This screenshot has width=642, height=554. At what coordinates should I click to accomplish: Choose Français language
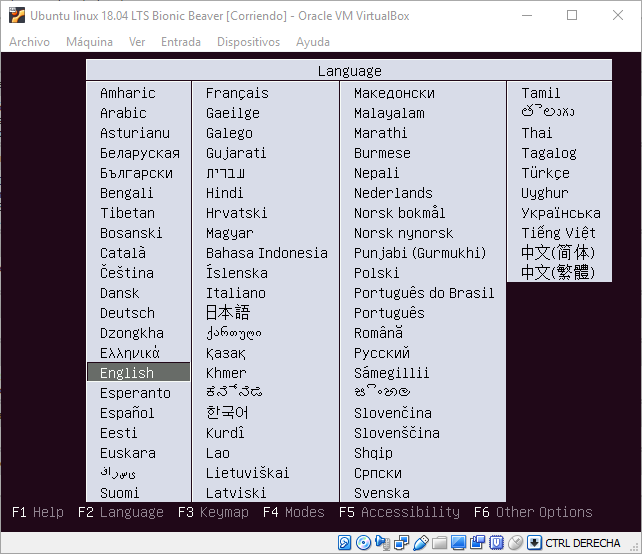click(237, 93)
